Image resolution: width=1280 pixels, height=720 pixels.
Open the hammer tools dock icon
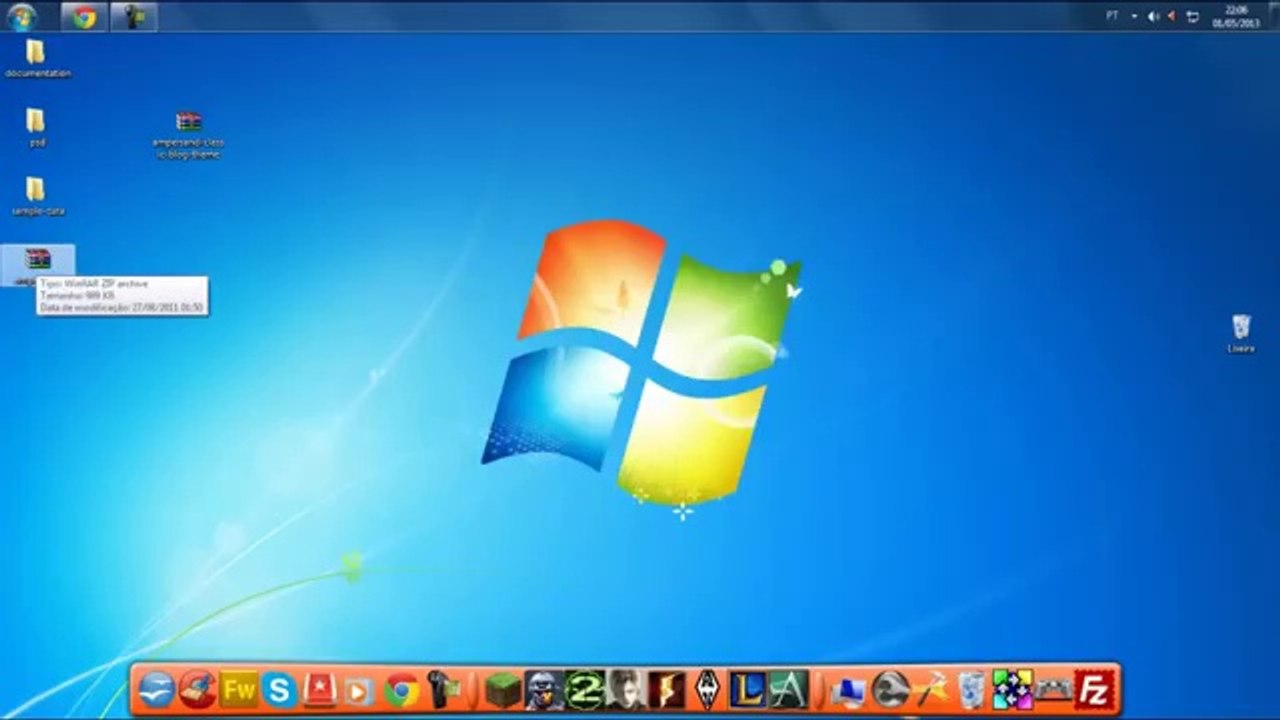pyautogui.click(x=931, y=689)
